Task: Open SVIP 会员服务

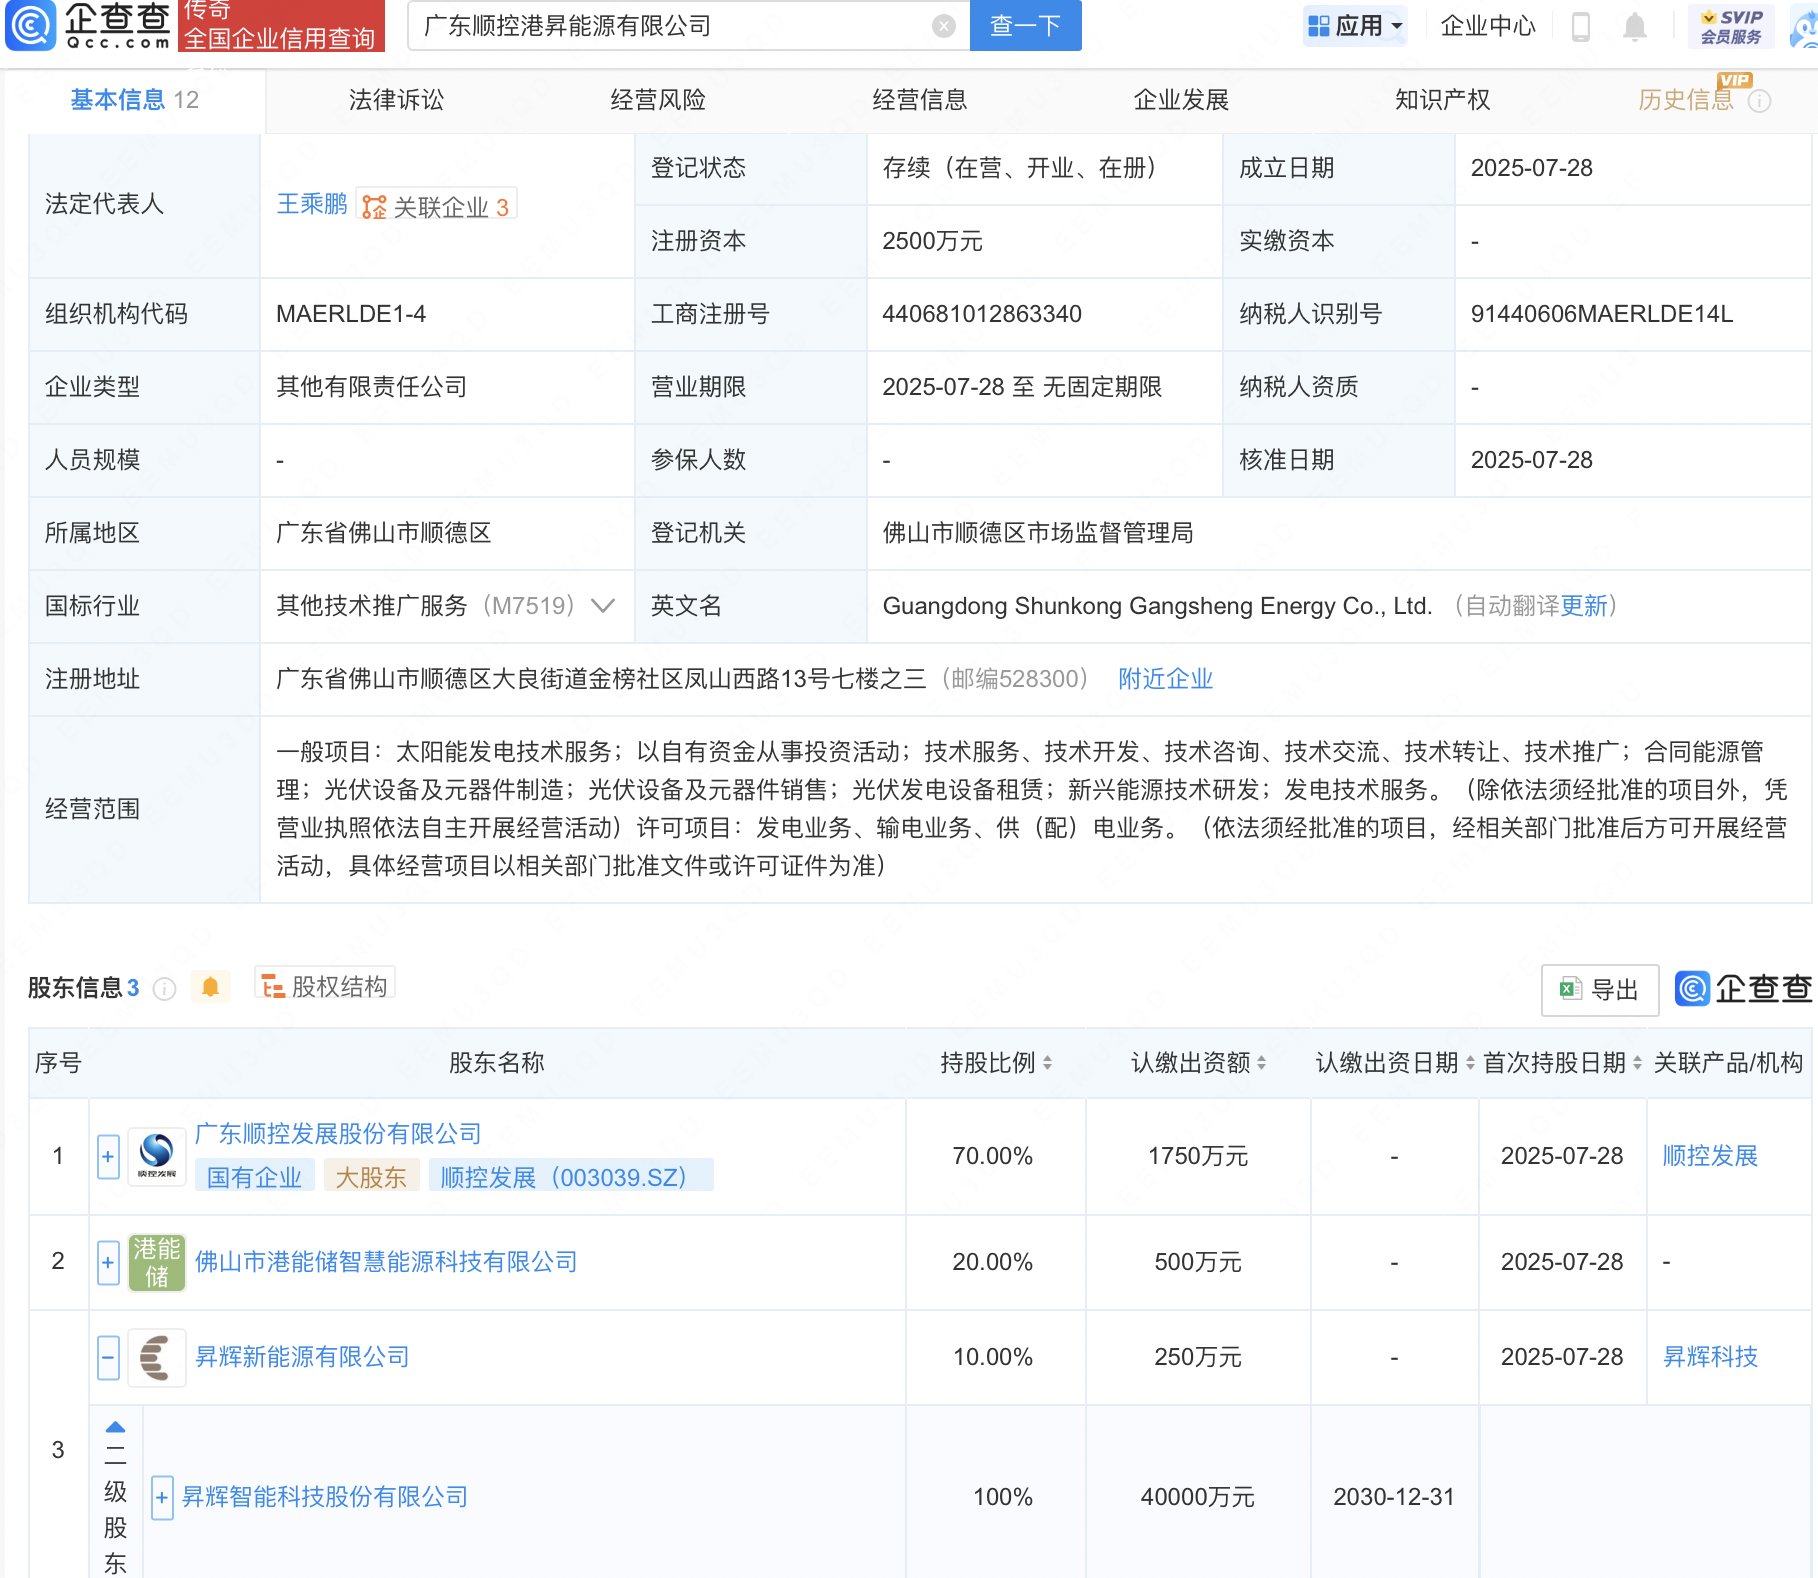Action: click(1732, 26)
